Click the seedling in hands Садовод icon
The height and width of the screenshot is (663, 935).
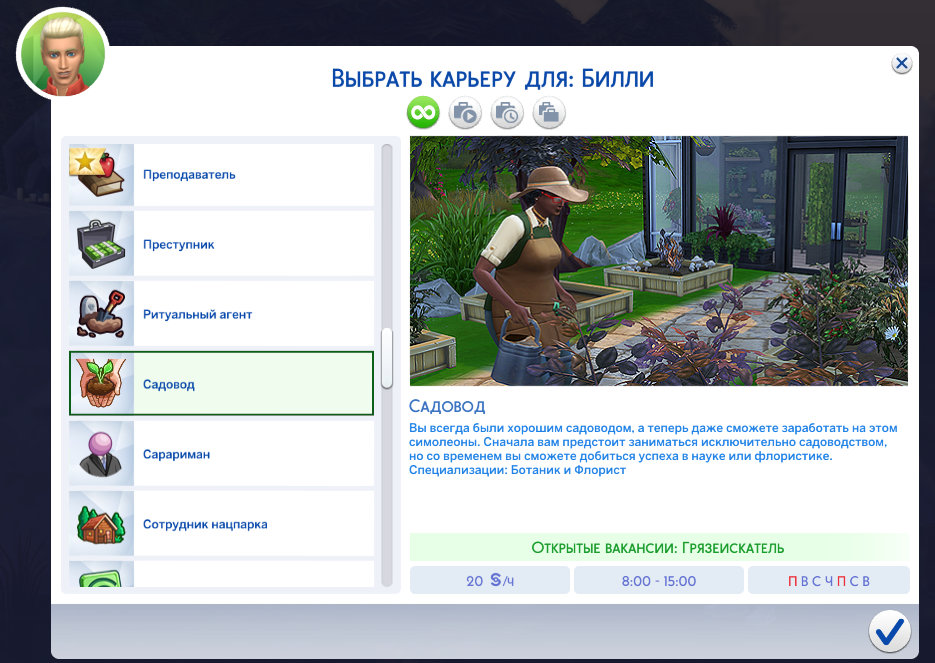click(101, 384)
